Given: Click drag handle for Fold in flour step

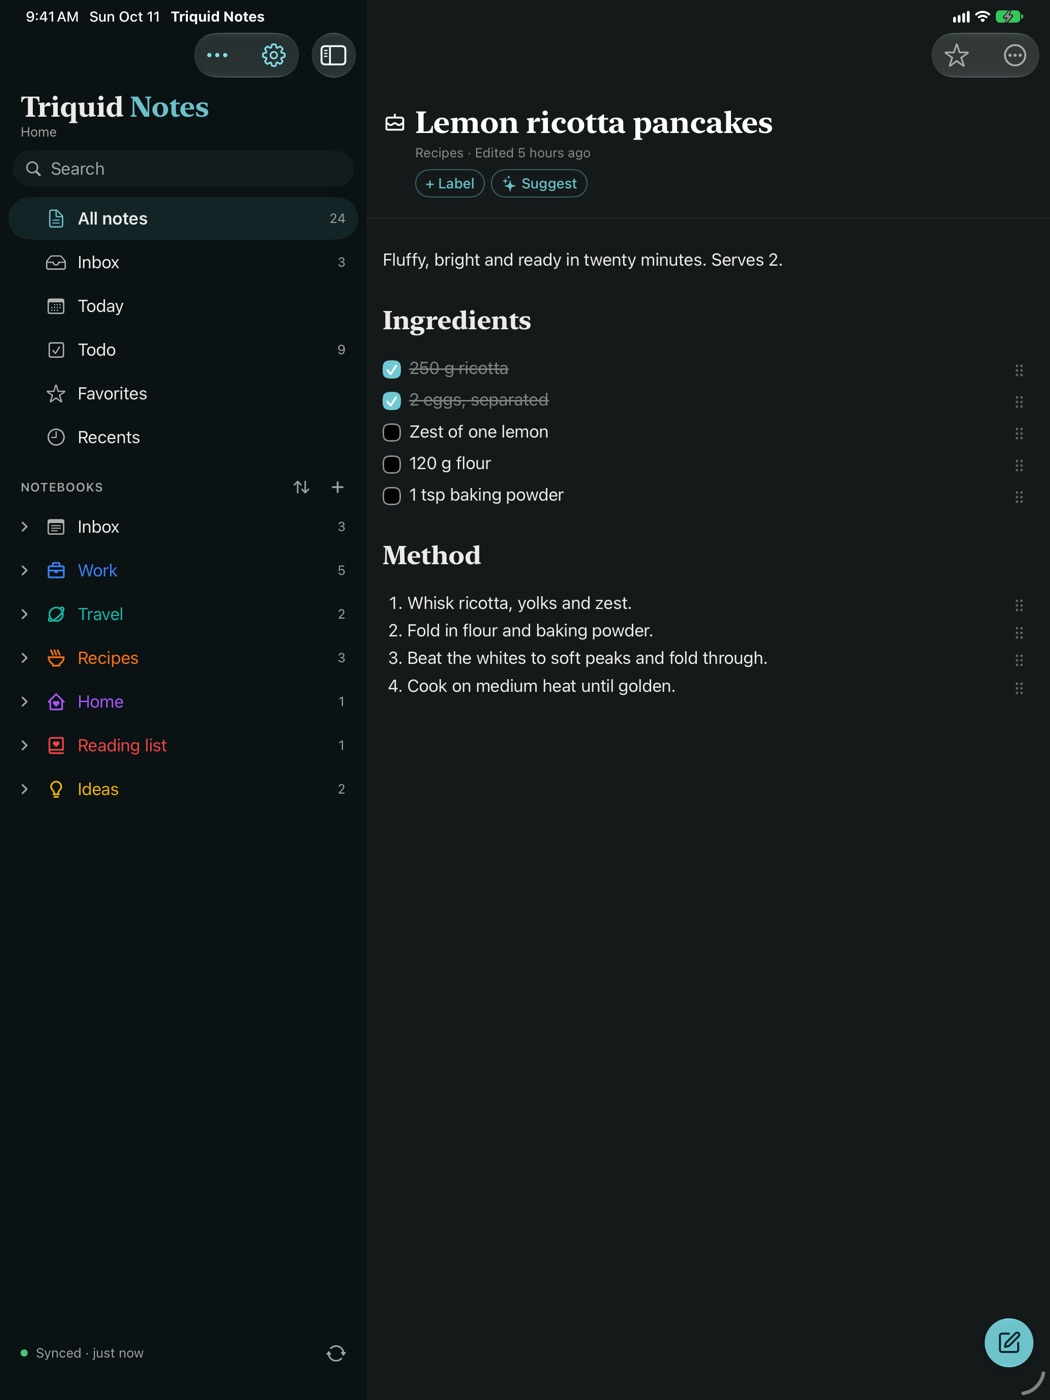Looking at the screenshot, I should [x=1019, y=633].
